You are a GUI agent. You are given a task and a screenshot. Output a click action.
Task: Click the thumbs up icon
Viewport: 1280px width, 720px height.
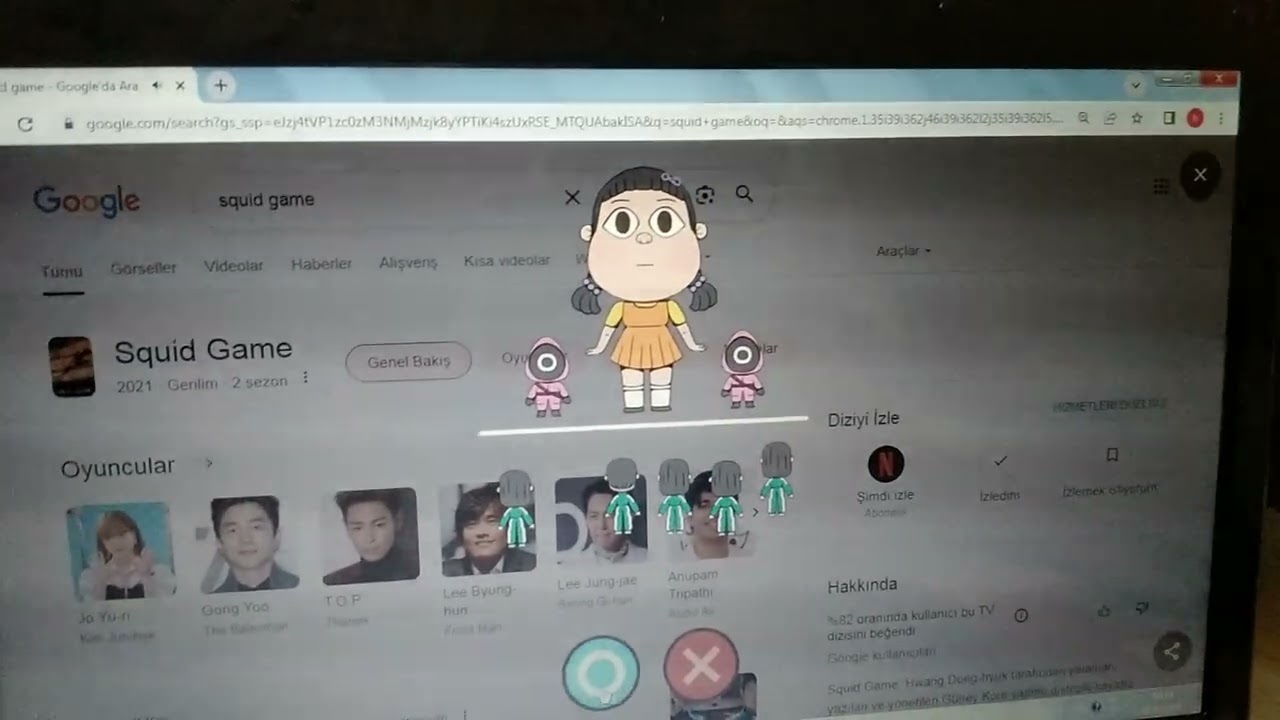pyautogui.click(x=1104, y=610)
